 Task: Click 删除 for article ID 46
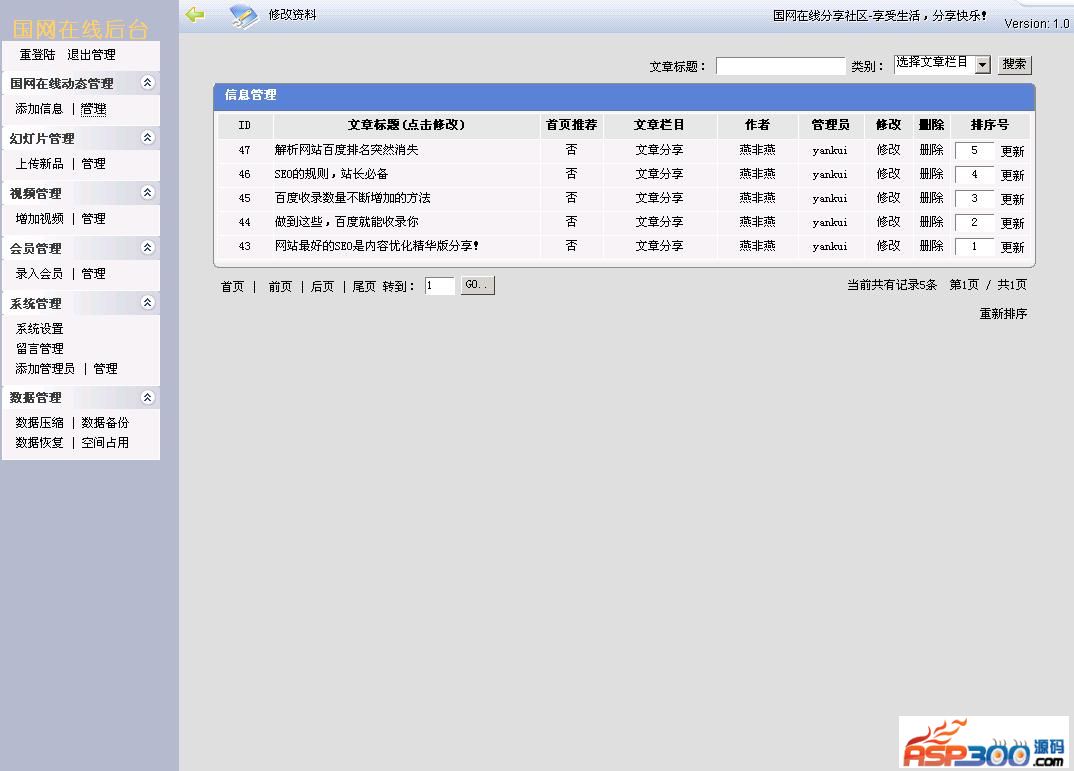(x=931, y=174)
